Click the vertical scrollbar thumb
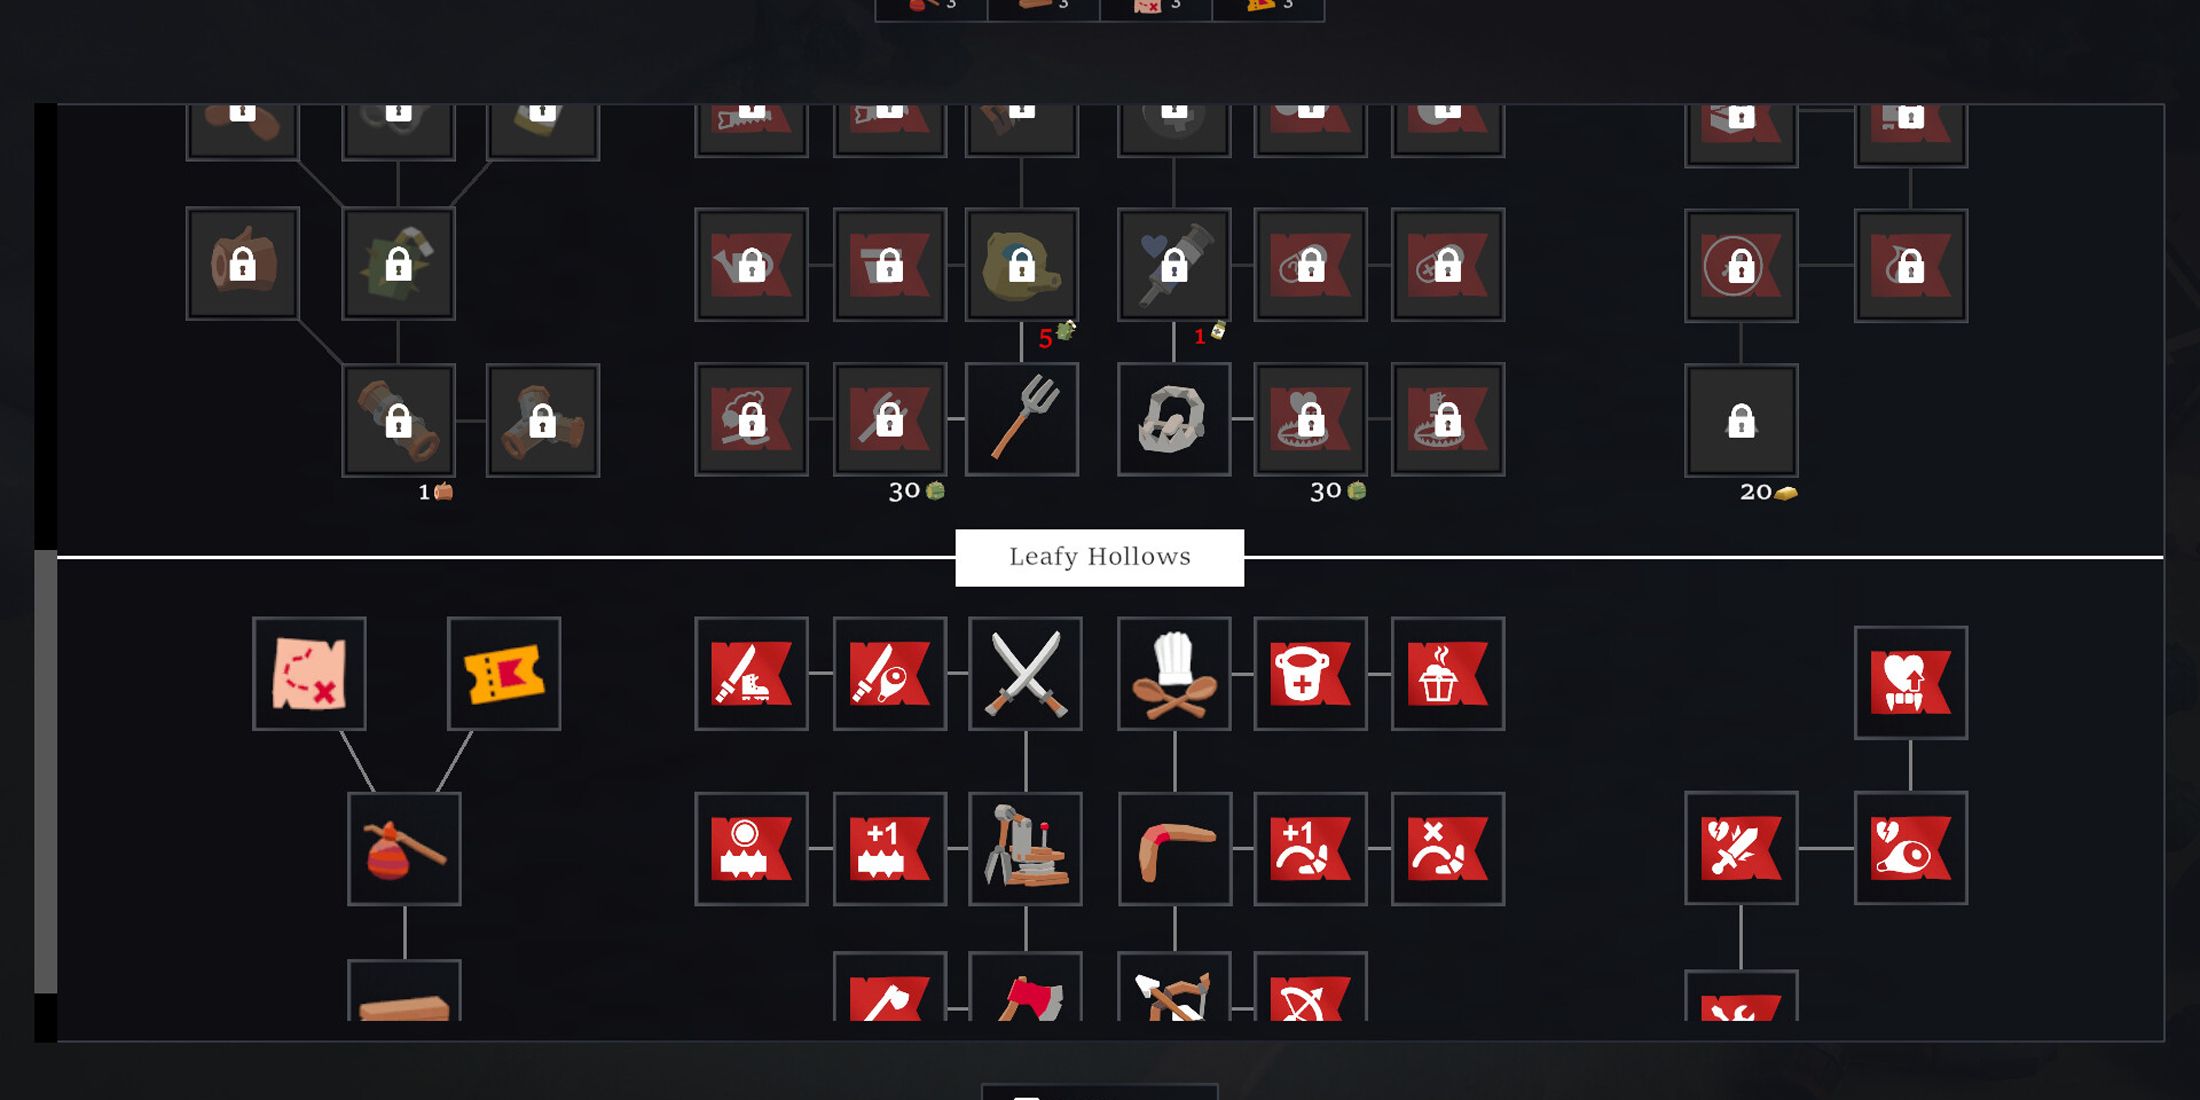 click(46, 771)
